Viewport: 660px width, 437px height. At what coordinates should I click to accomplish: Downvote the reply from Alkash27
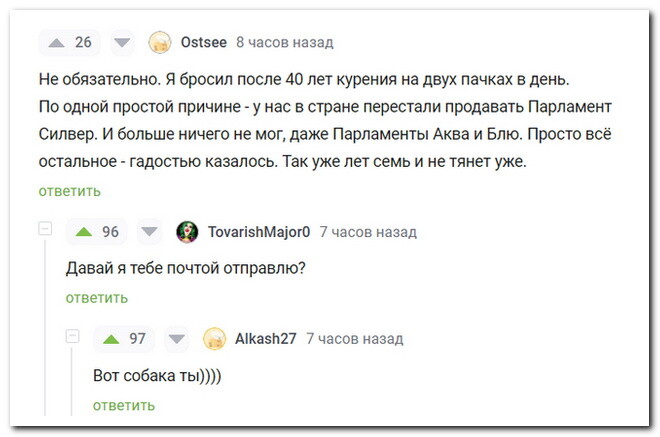(177, 338)
